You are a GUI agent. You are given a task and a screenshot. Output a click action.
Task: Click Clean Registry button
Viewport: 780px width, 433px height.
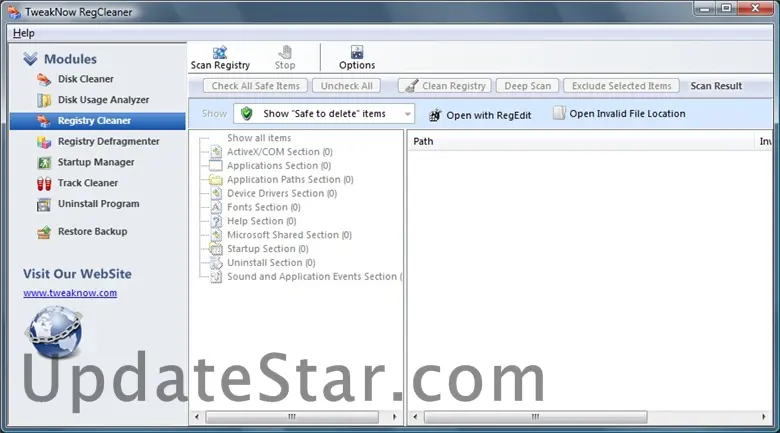click(445, 86)
